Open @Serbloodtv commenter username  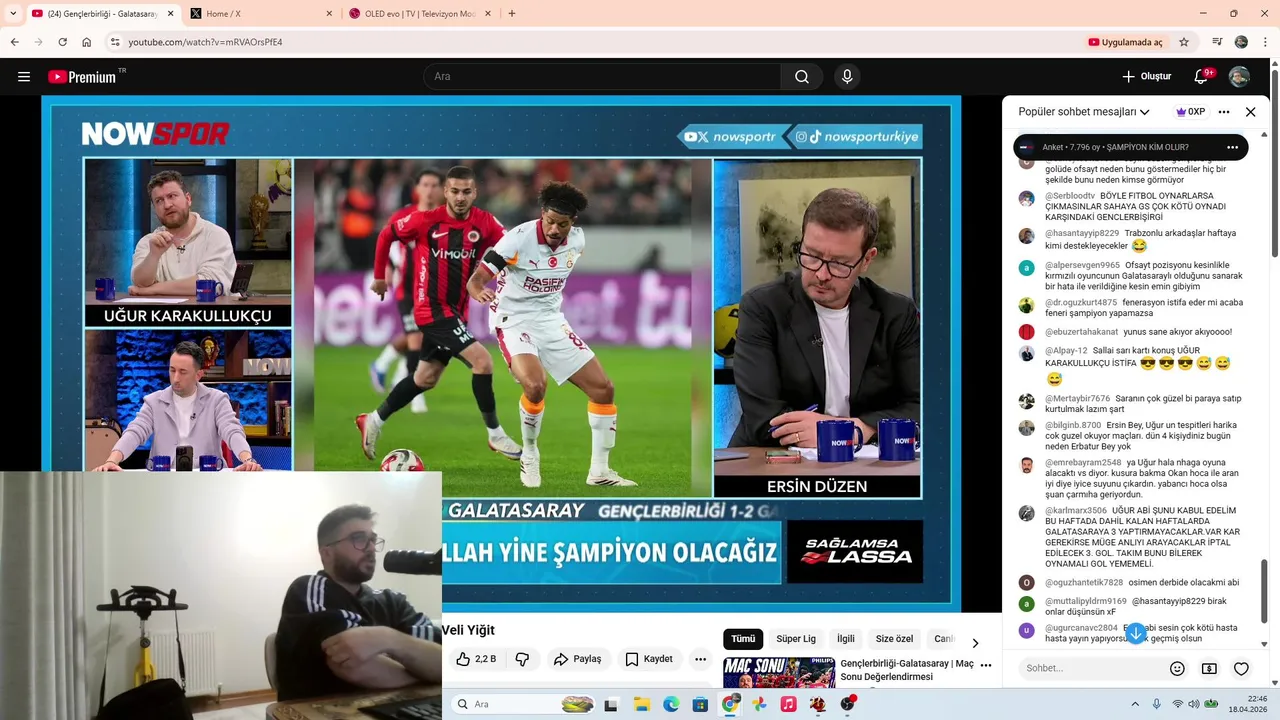(1070, 196)
